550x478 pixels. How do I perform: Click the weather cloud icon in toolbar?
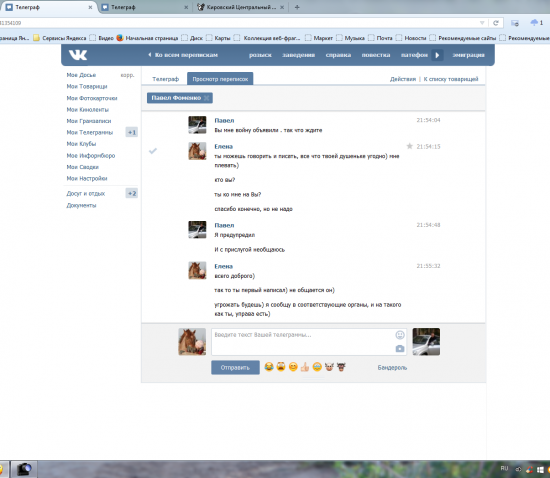pyautogui.click(x=534, y=23)
